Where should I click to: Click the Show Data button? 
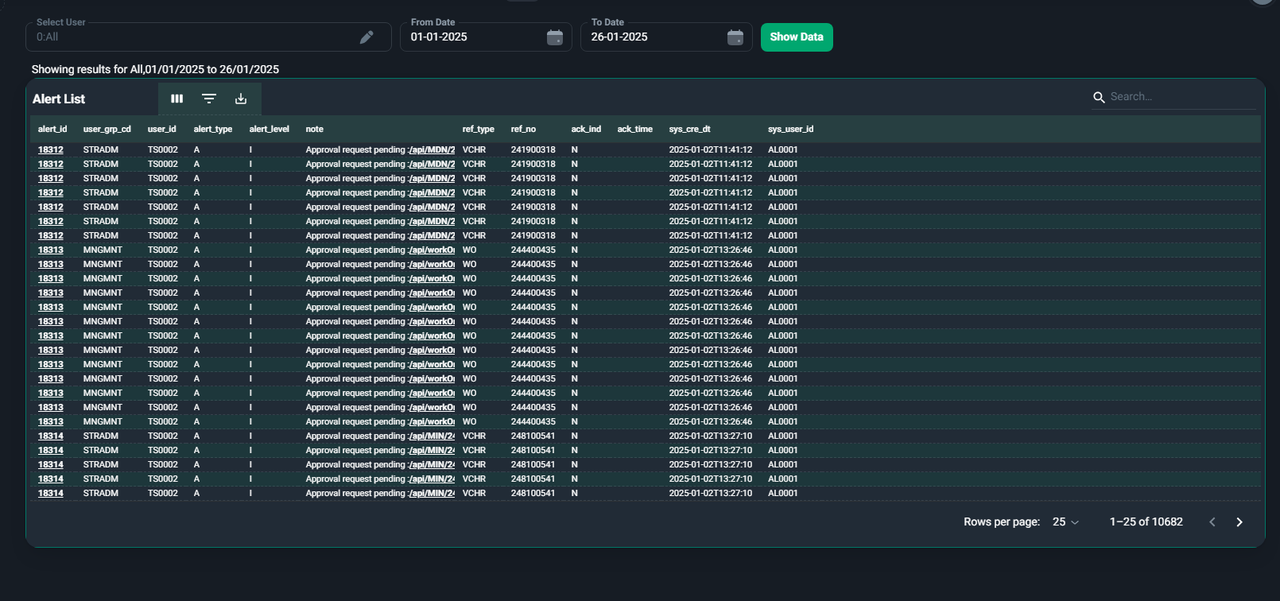(797, 37)
